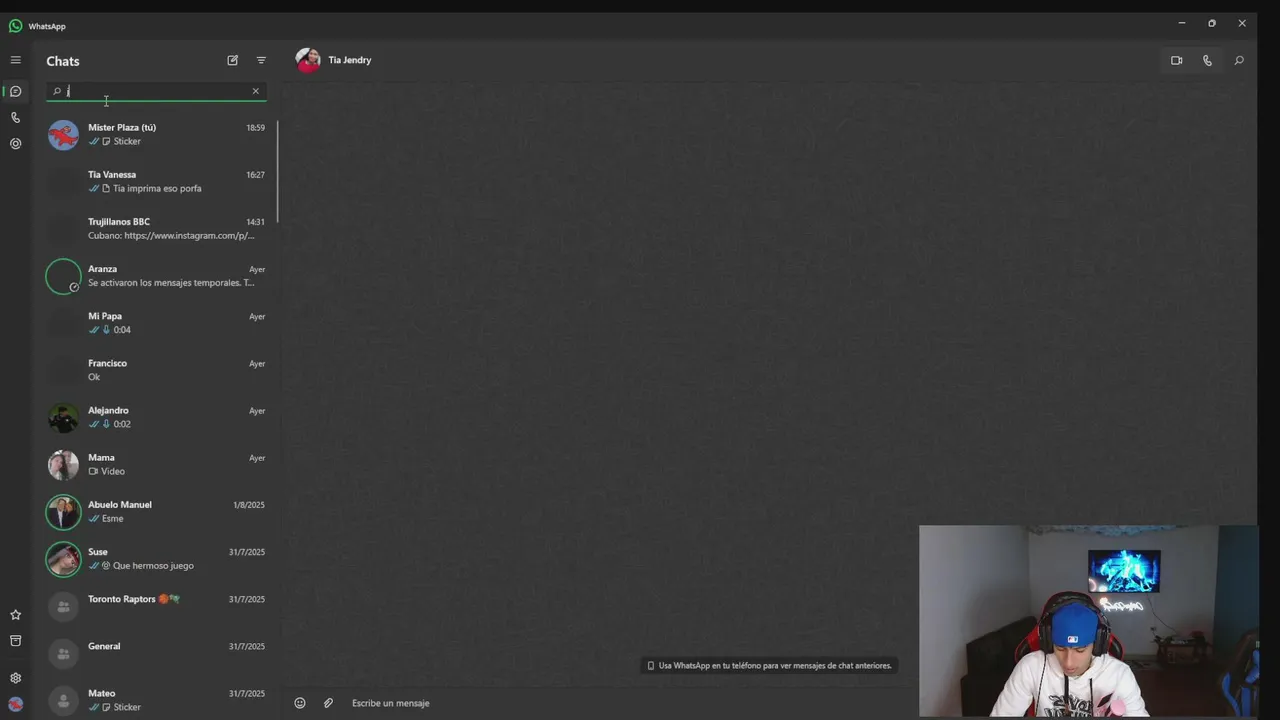The image size is (1280, 720).
Task: Open the hamburger navigation menu
Action: pos(15,60)
